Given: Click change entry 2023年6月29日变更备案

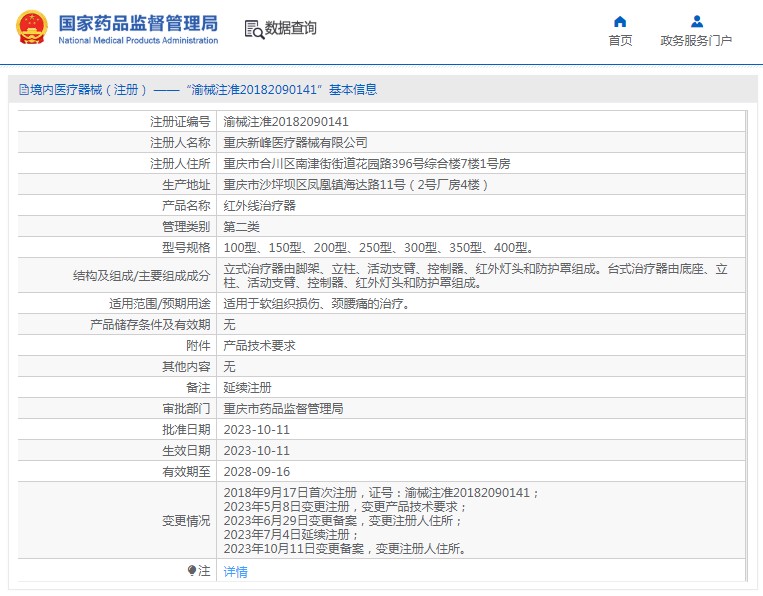Looking at the screenshot, I should pyautogui.click(x=343, y=521).
